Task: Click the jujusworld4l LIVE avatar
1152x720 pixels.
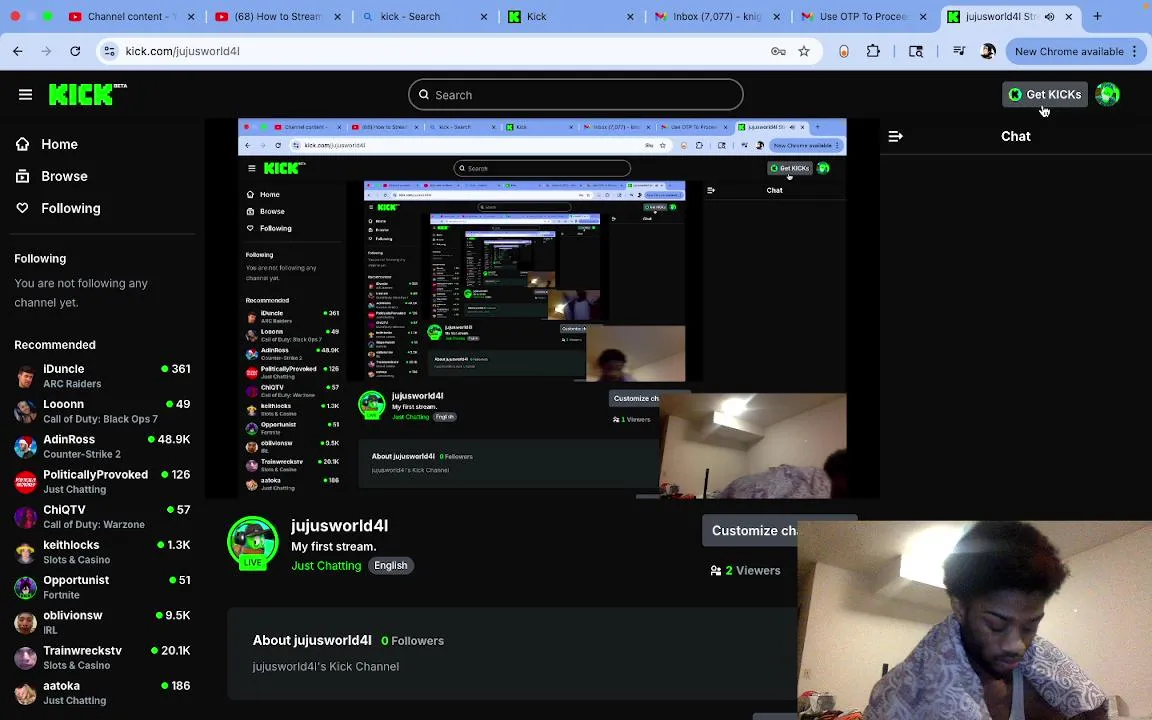Action: [x=253, y=544]
